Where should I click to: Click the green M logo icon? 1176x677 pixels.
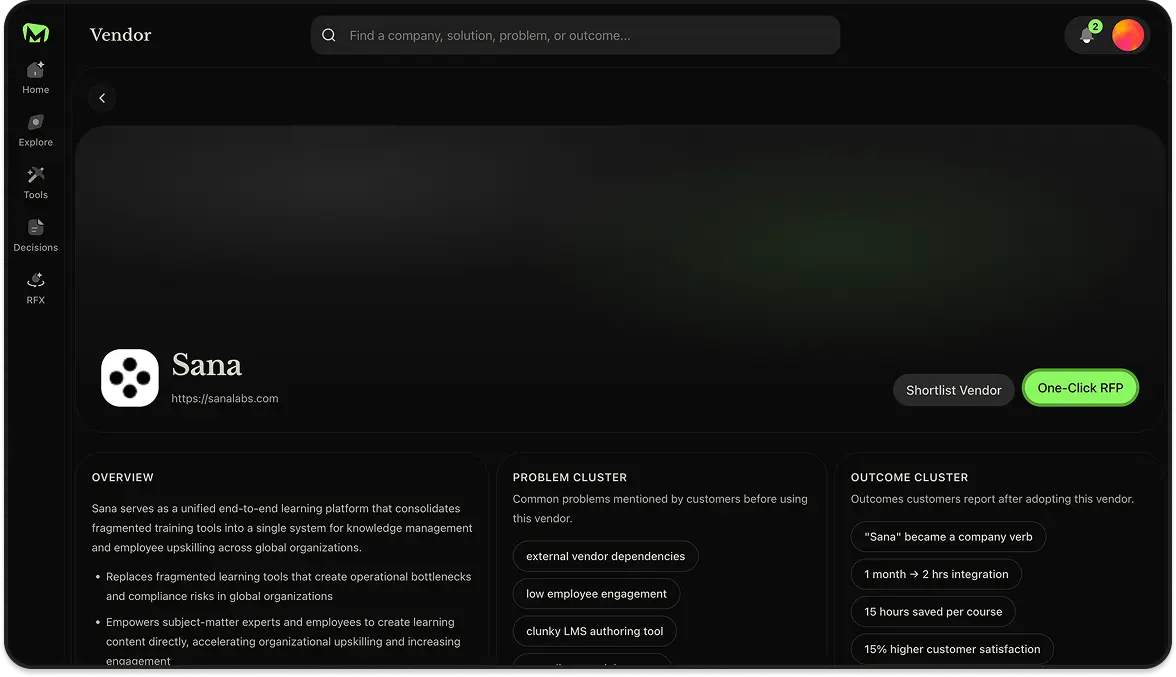pyautogui.click(x=36, y=33)
